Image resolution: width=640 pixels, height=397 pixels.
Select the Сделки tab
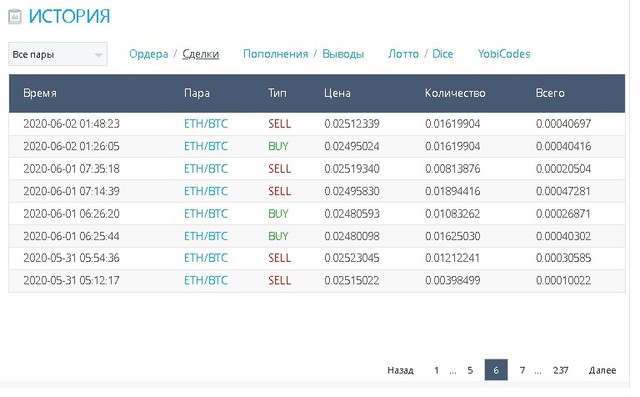tap(200, 54)
